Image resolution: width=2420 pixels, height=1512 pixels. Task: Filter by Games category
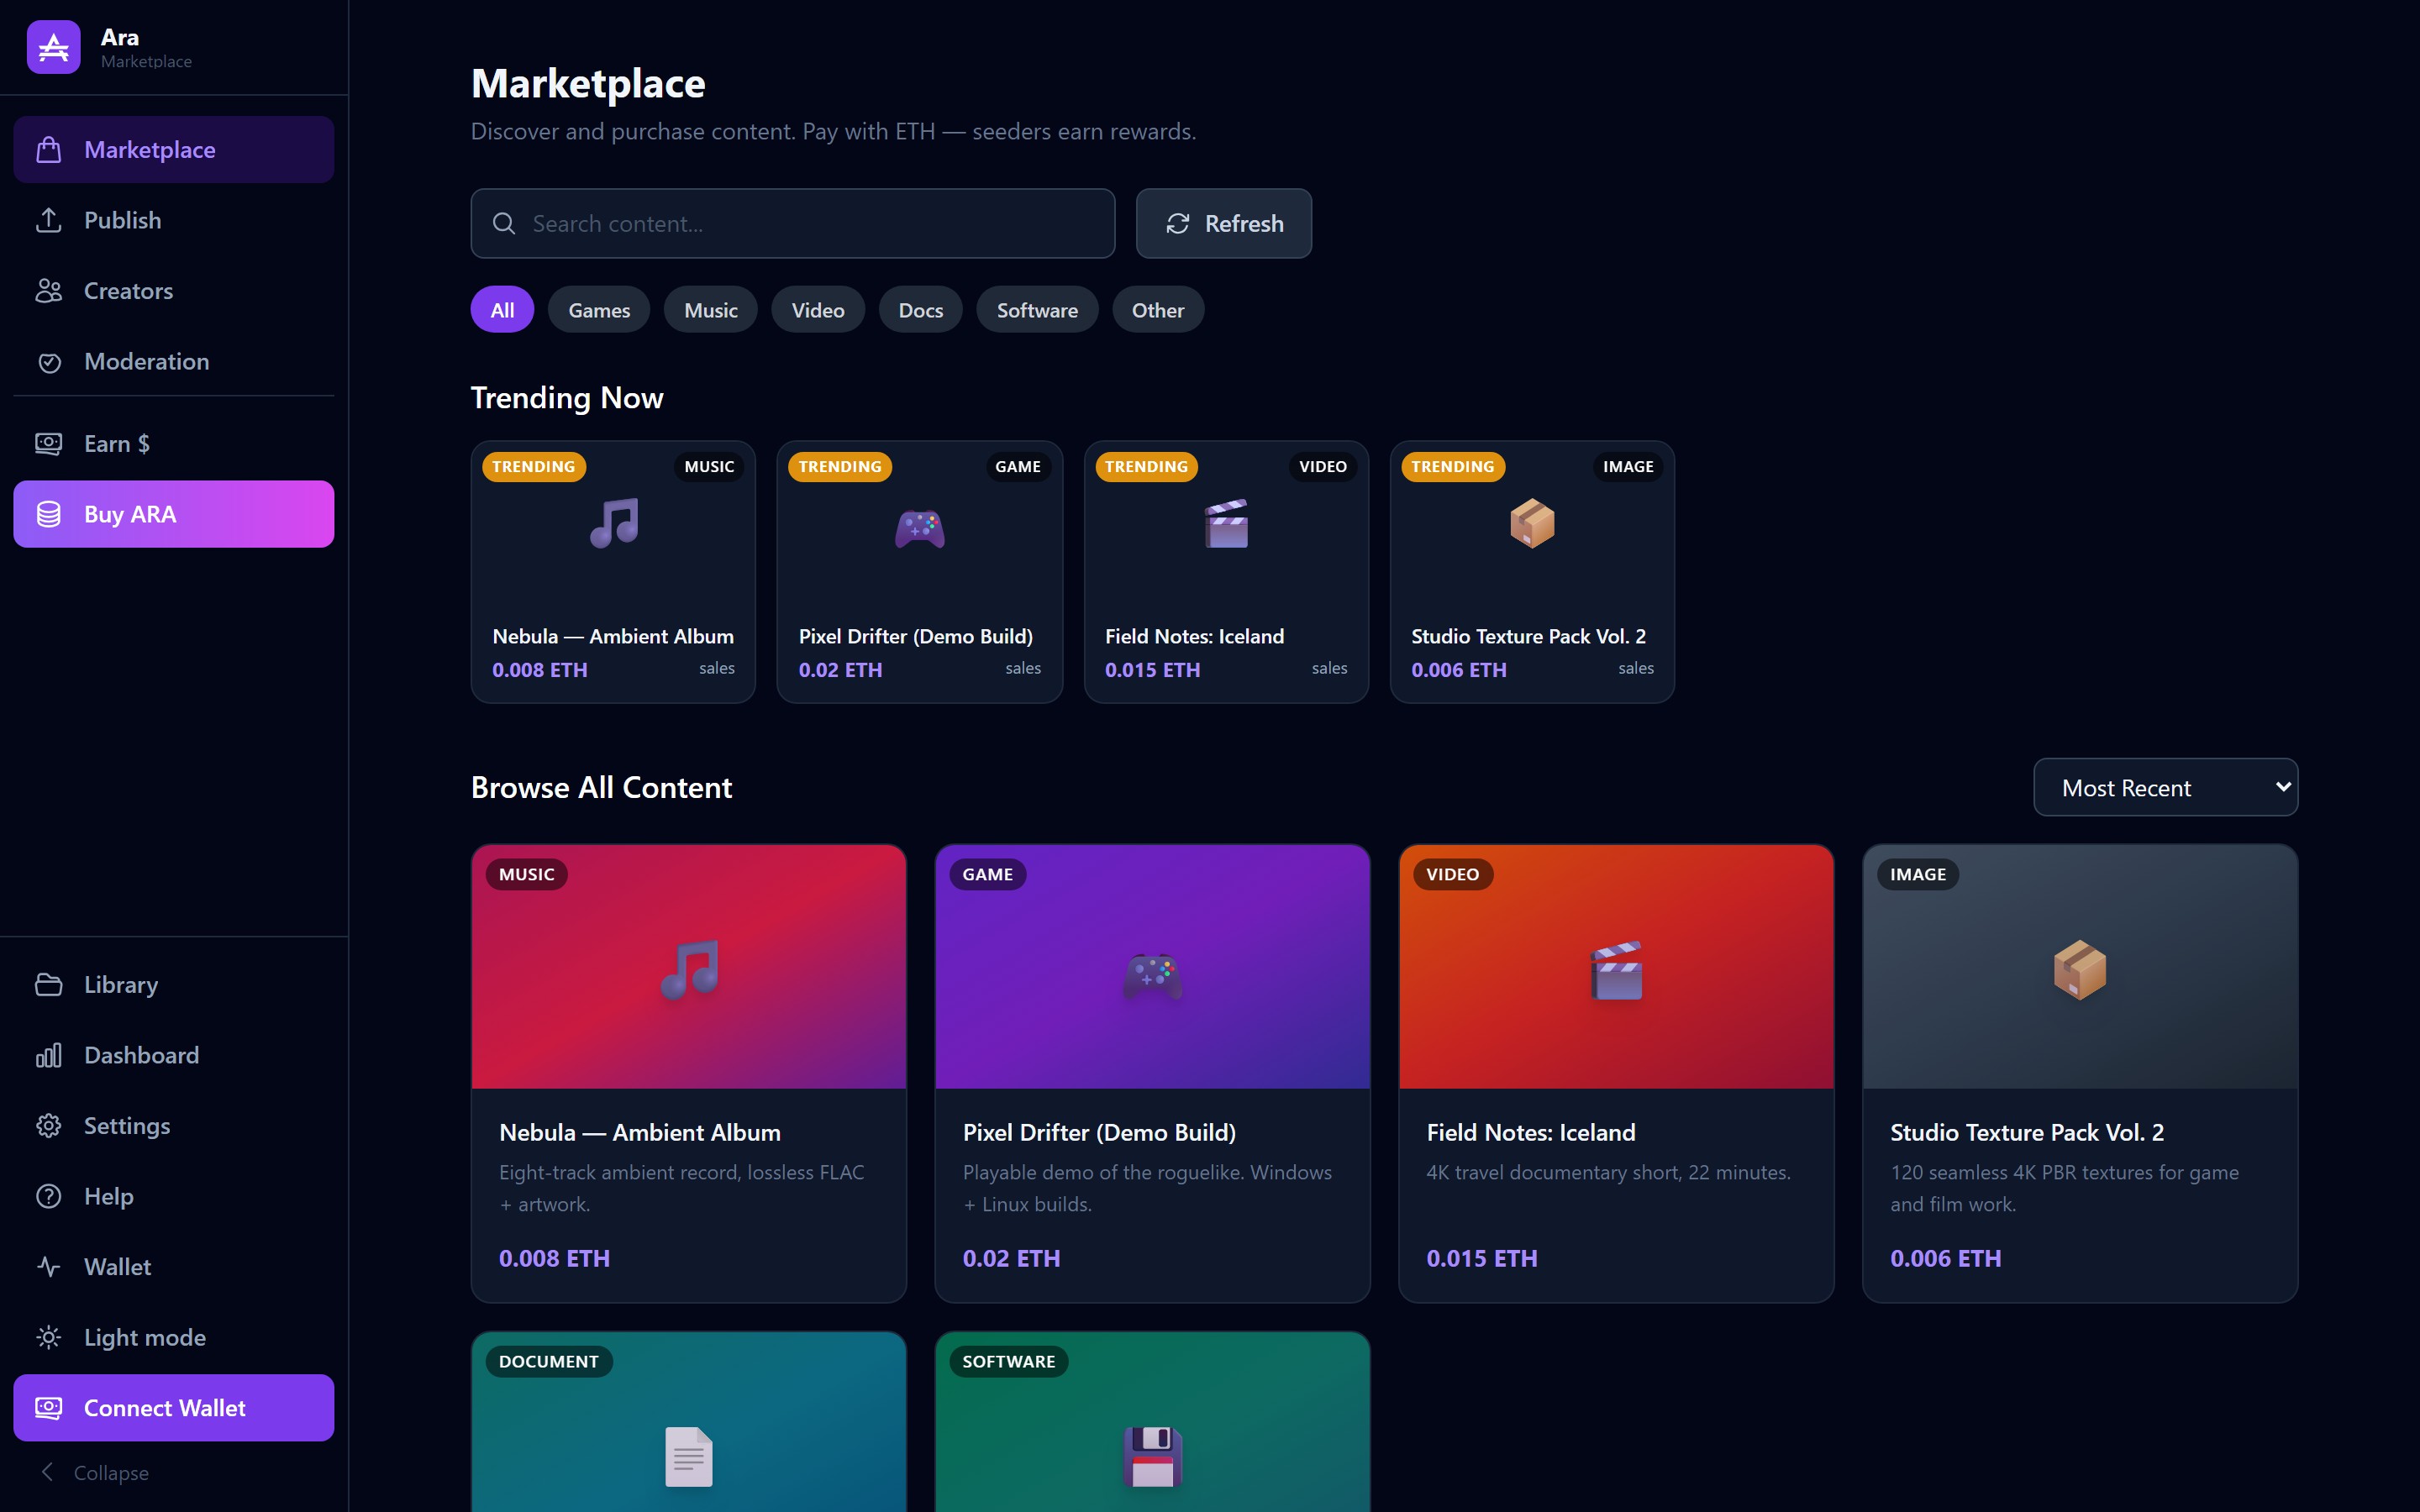pos(599,310)
